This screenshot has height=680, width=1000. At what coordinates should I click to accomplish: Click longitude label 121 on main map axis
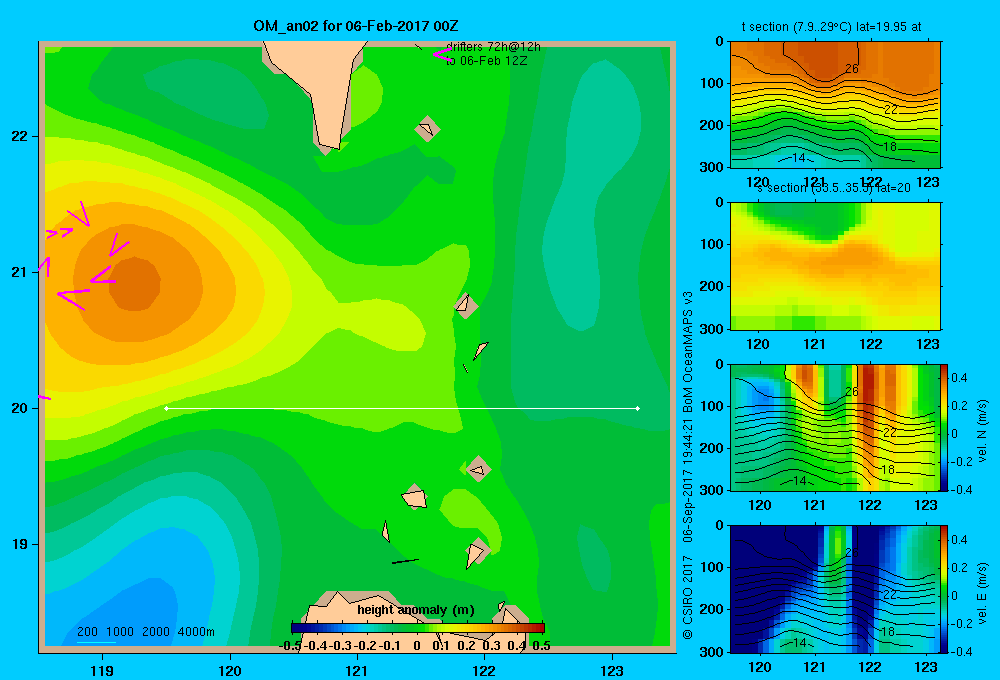pyautogui.click(x=357, y=670)
